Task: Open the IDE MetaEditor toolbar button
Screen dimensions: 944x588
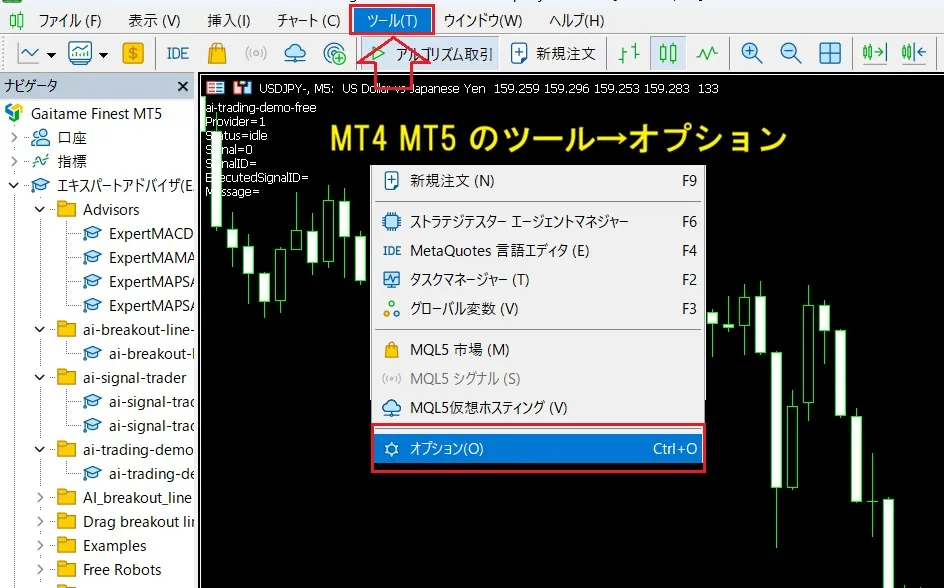Action: pyautogui.click(x=177, y=53)
